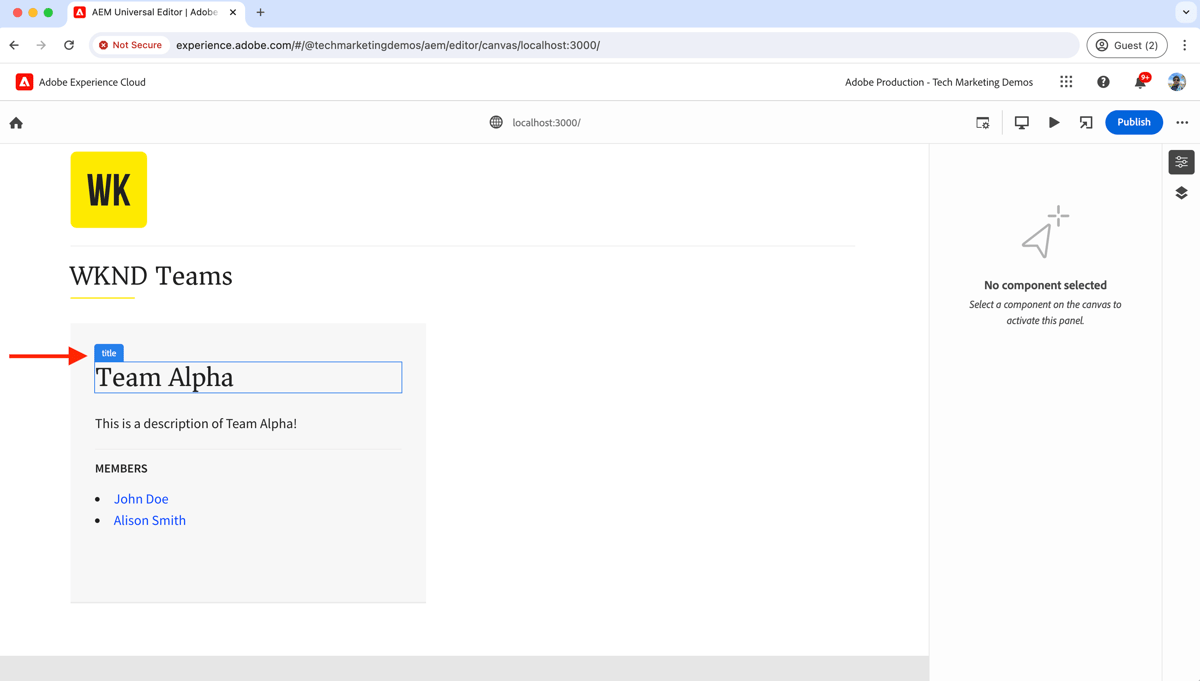Image resolution: width=1200 pixels, height=681 pixels.
Task: Open the preview play icon in the toolbar
Action: point(1054,121)
